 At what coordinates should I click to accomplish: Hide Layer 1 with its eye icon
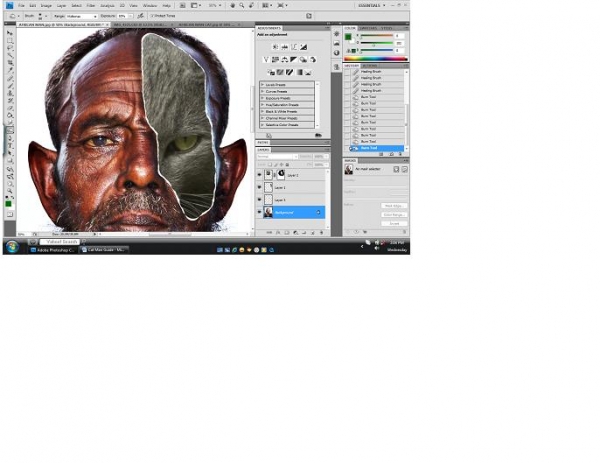tap(259, 187)
